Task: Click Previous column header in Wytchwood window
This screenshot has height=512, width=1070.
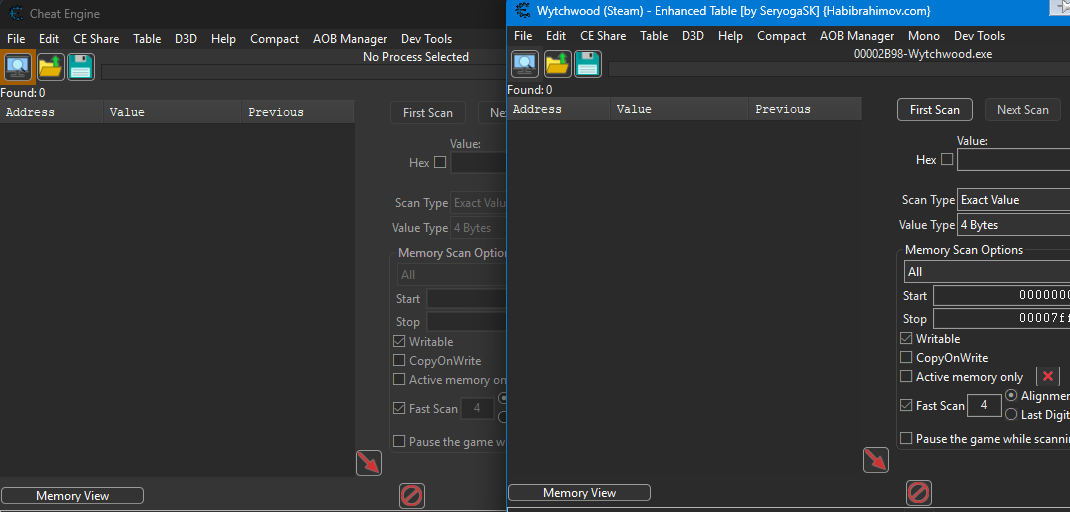Action: point(805,109)
